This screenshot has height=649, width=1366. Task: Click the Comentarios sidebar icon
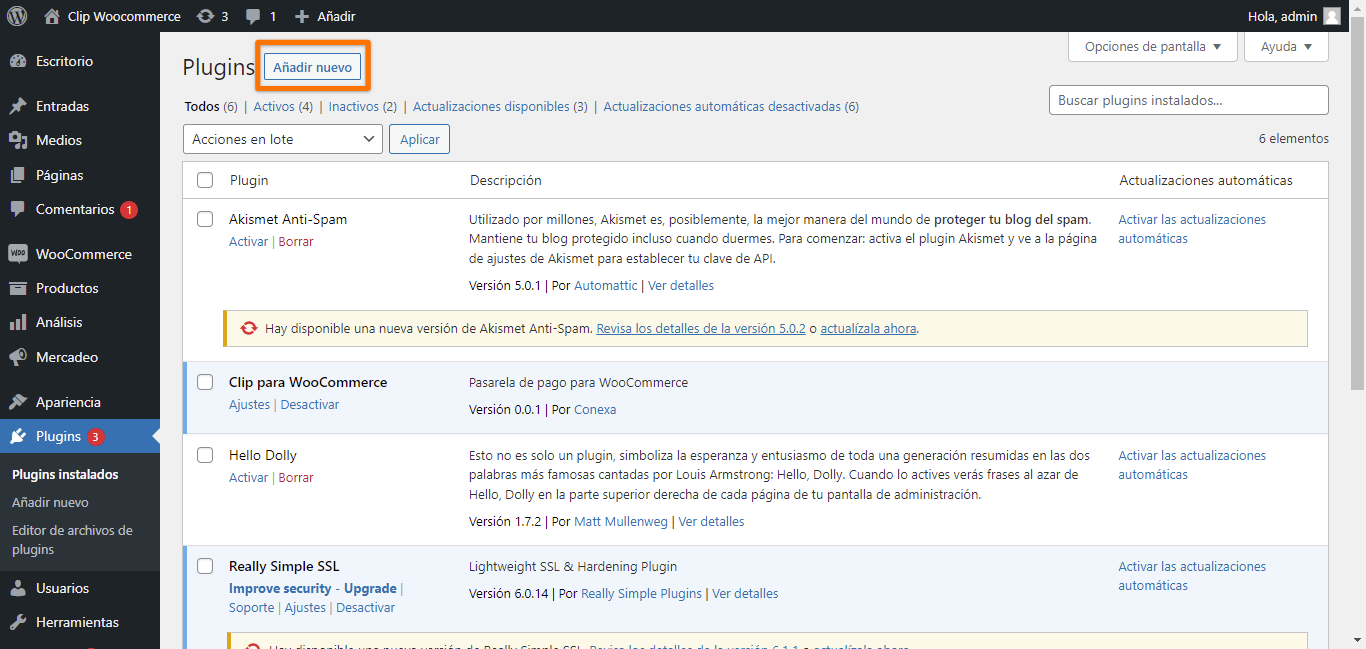tap(18, 209)
